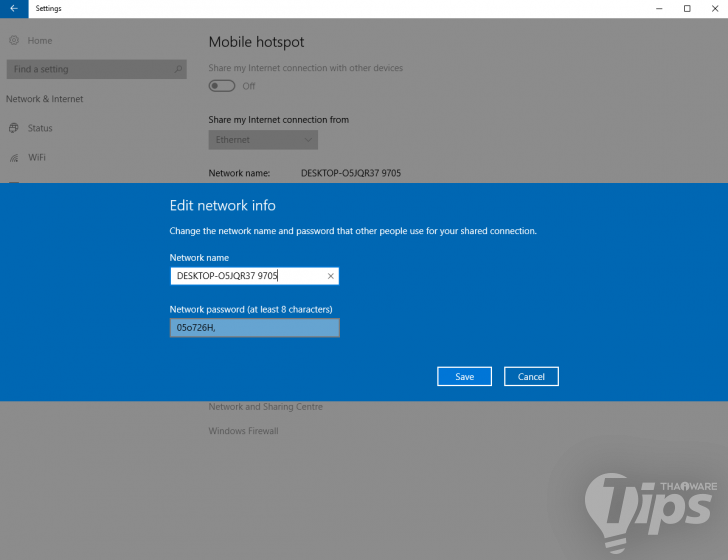Open the Ethernet connection dropdown

point(263,140)
